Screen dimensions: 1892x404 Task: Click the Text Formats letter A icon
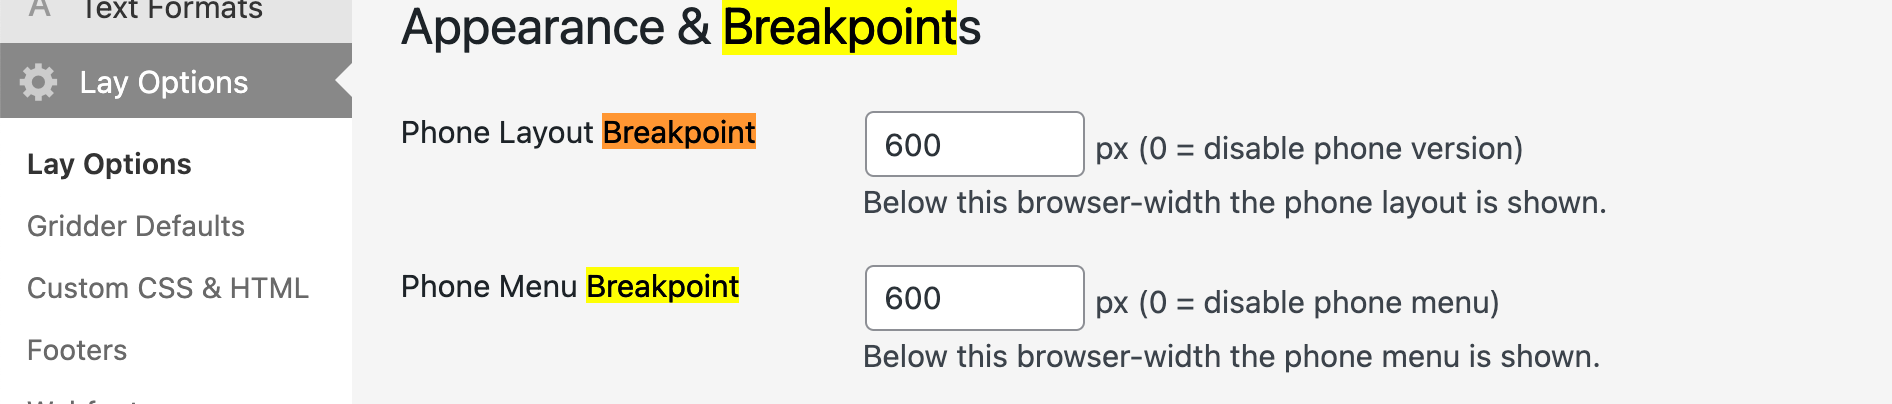tap(40, 10)
